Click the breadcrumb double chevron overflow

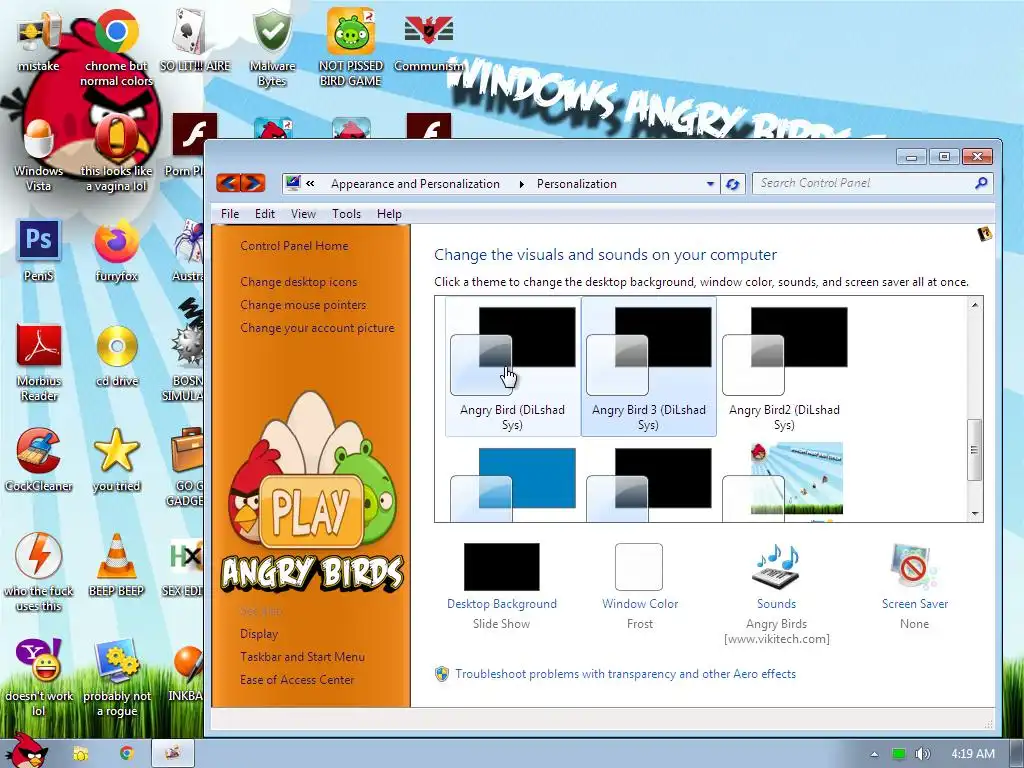click(x=310, y=184)
